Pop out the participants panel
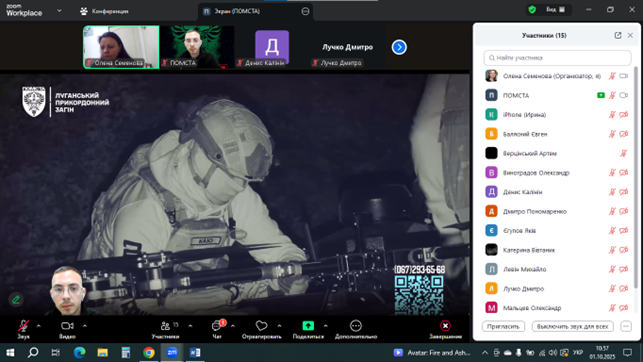 pyautogui.click(x=618, y=36)
